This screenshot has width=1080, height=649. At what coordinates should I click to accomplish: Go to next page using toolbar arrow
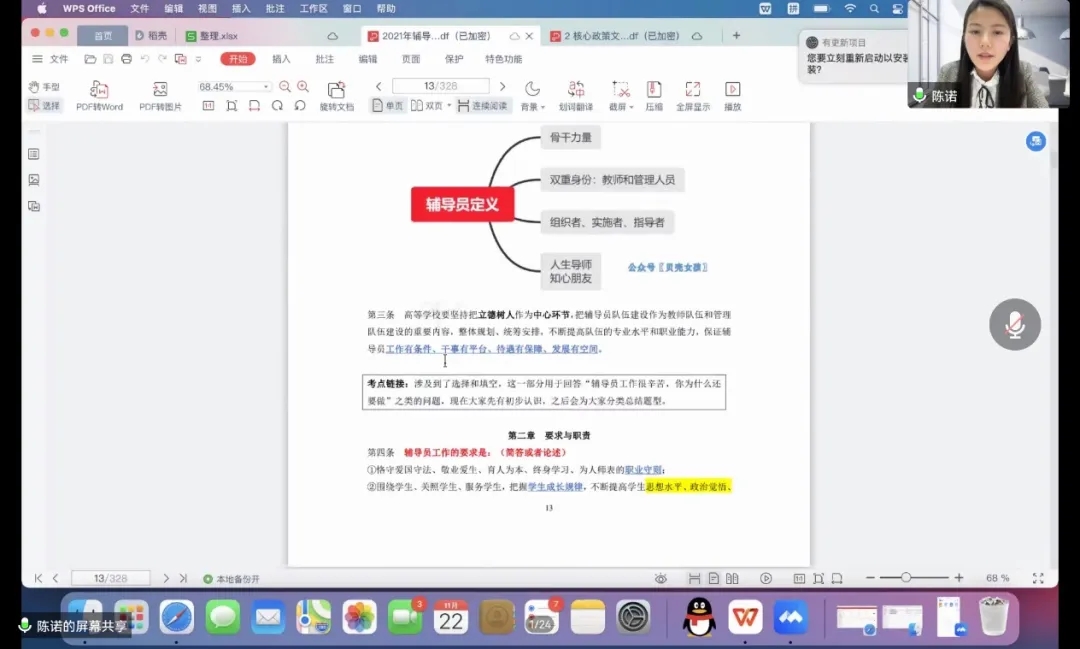click(502, 87)
